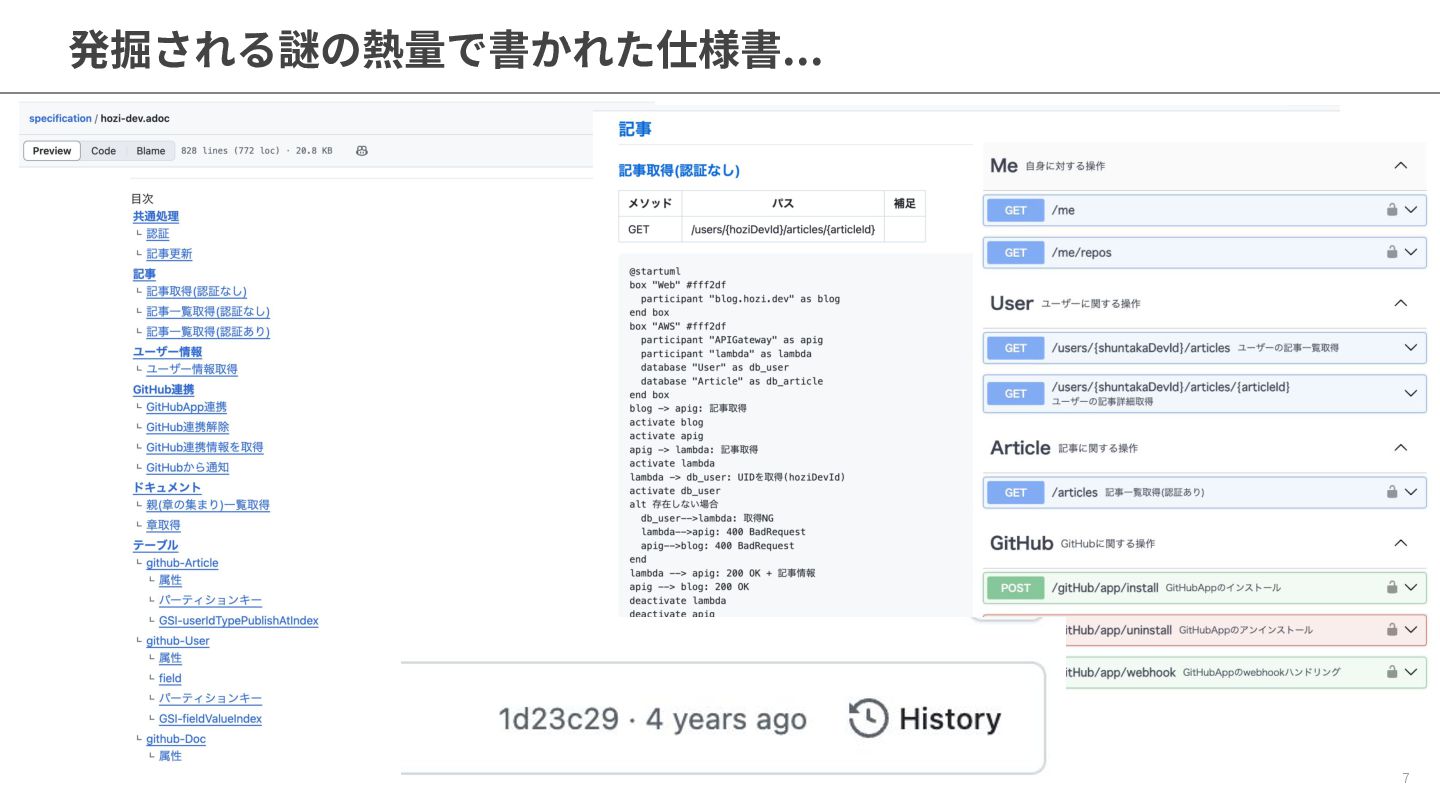Collapse the GitHub section
Screen dimensions: 1440x810
(1401, 543)
